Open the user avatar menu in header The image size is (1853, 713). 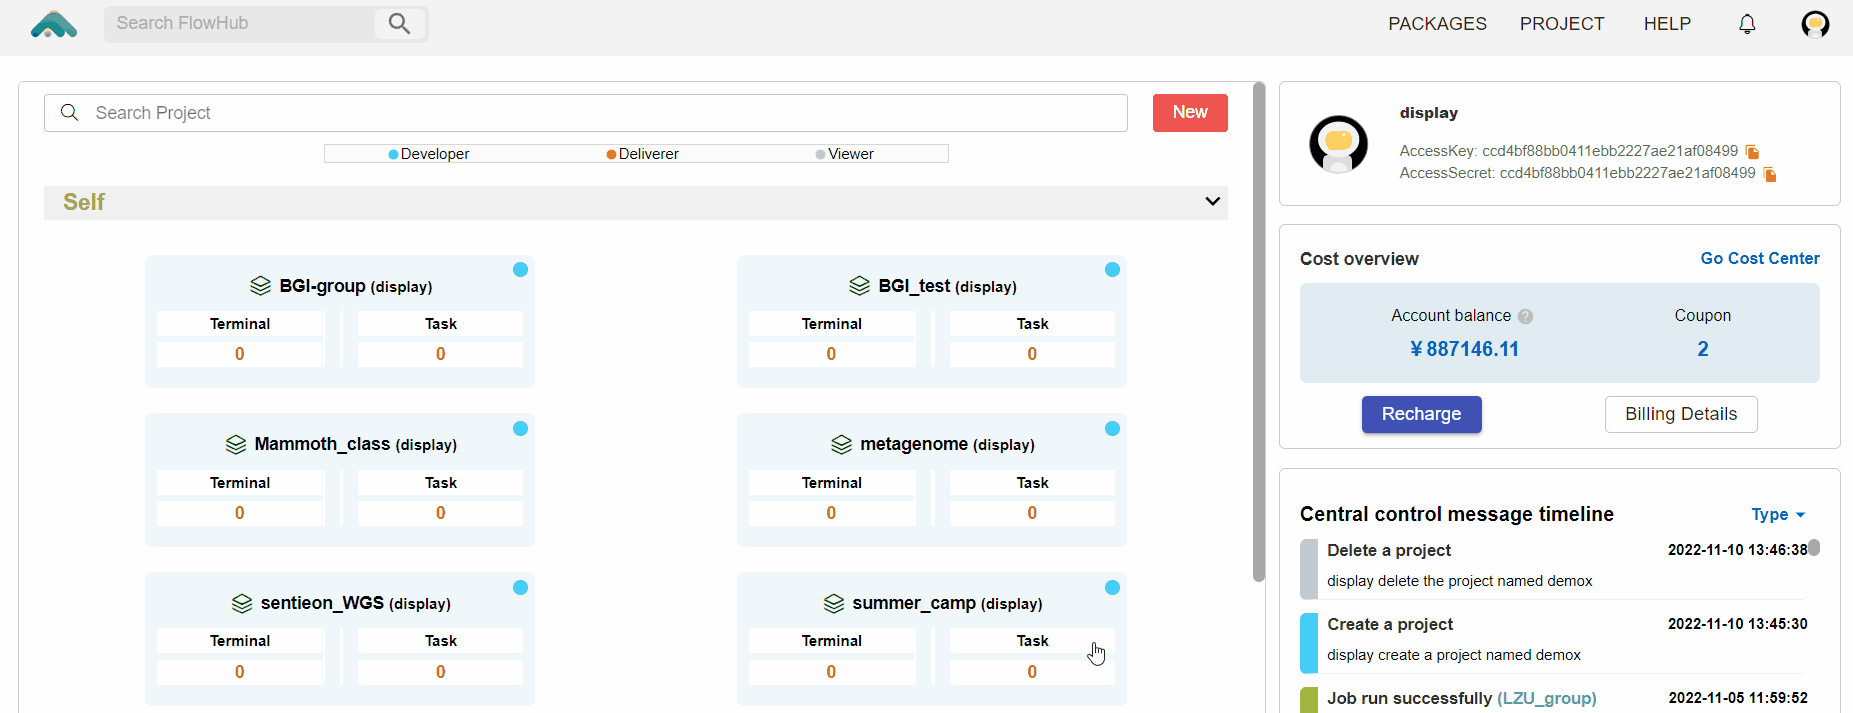pyautogui.click(x=1815, y=24)
